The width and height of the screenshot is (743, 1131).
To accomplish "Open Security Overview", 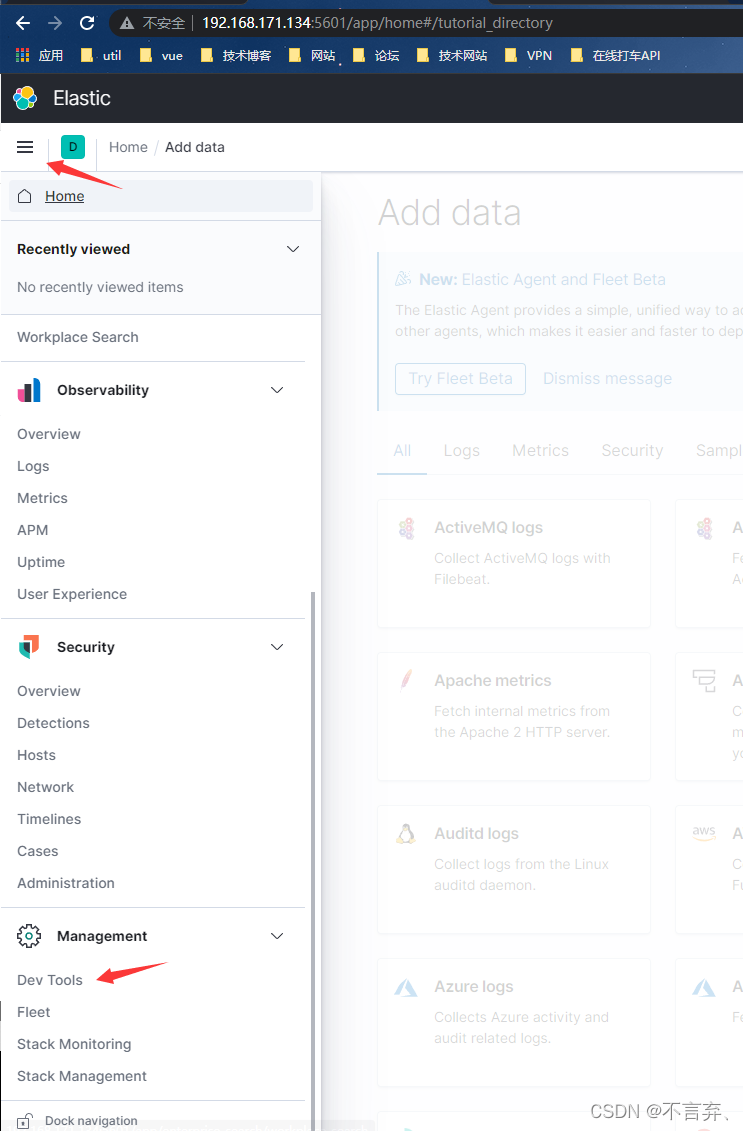I will click(49, 691).
